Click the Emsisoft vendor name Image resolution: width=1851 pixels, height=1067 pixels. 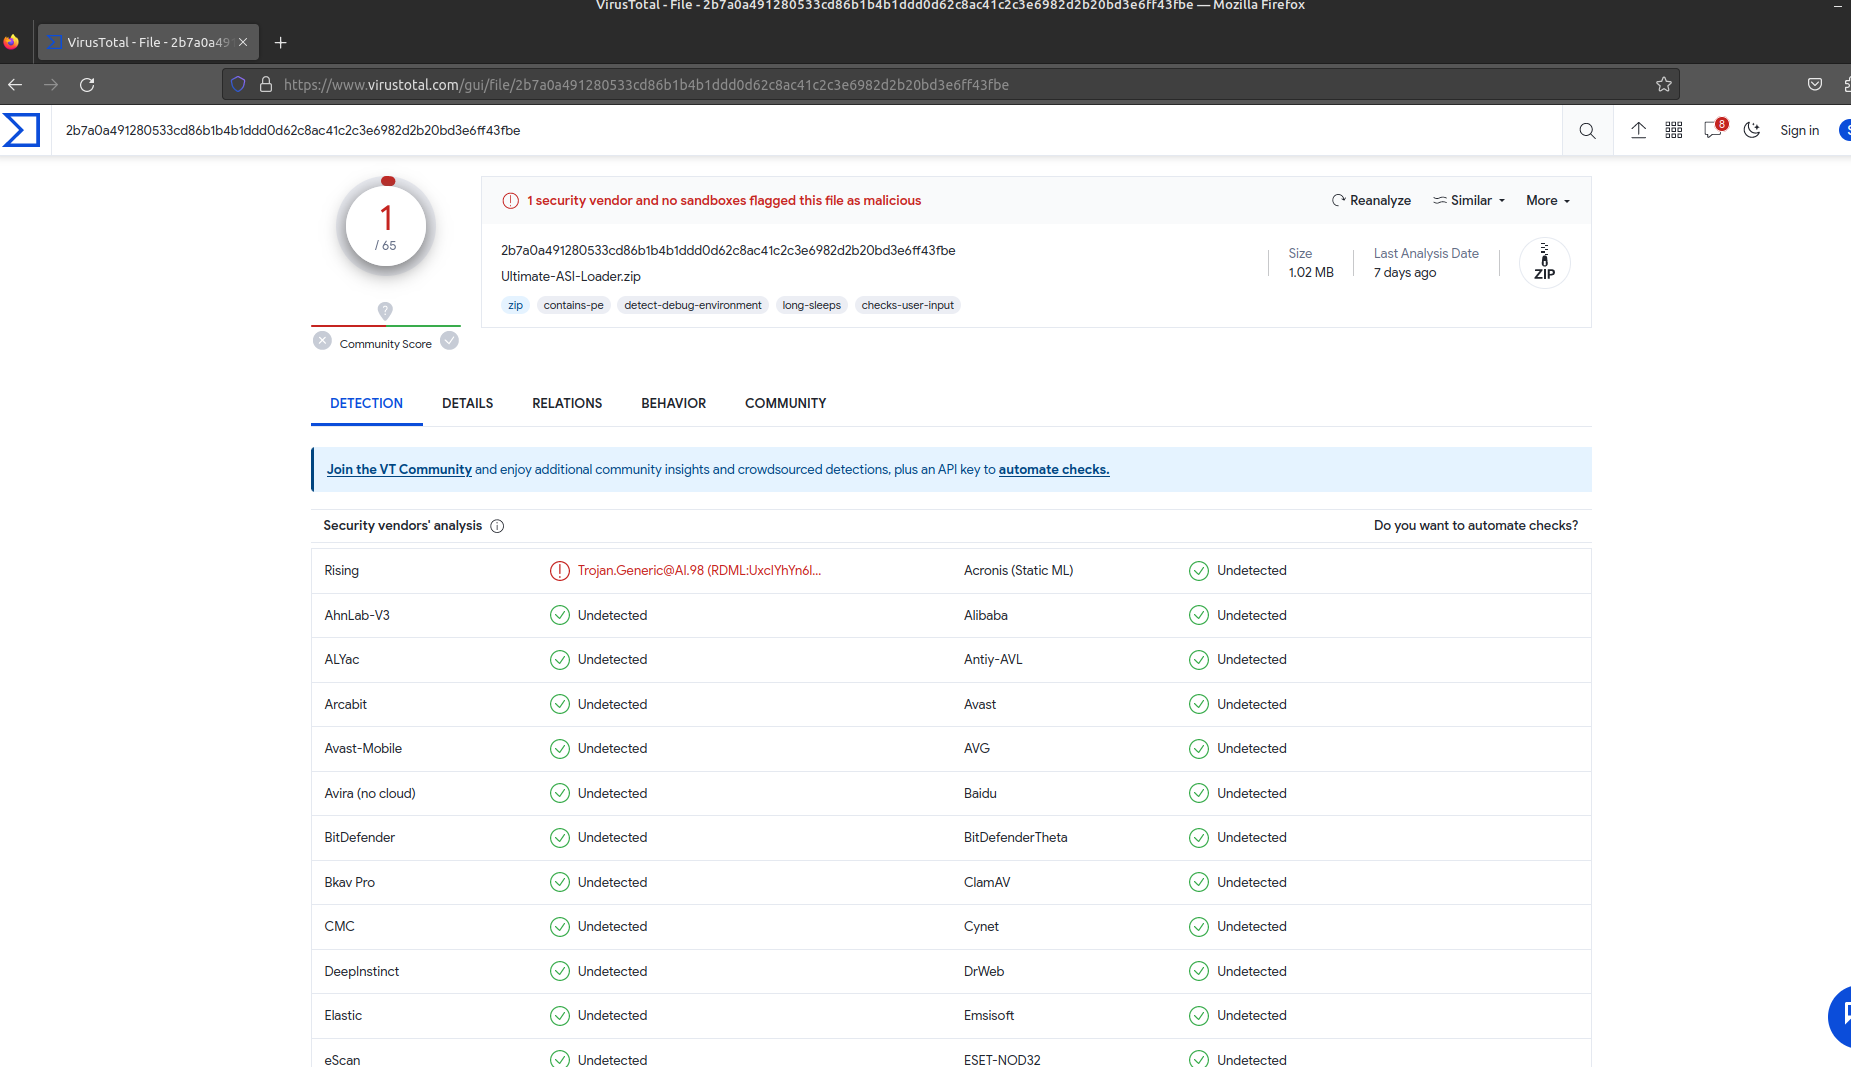tap(989, 1015)
